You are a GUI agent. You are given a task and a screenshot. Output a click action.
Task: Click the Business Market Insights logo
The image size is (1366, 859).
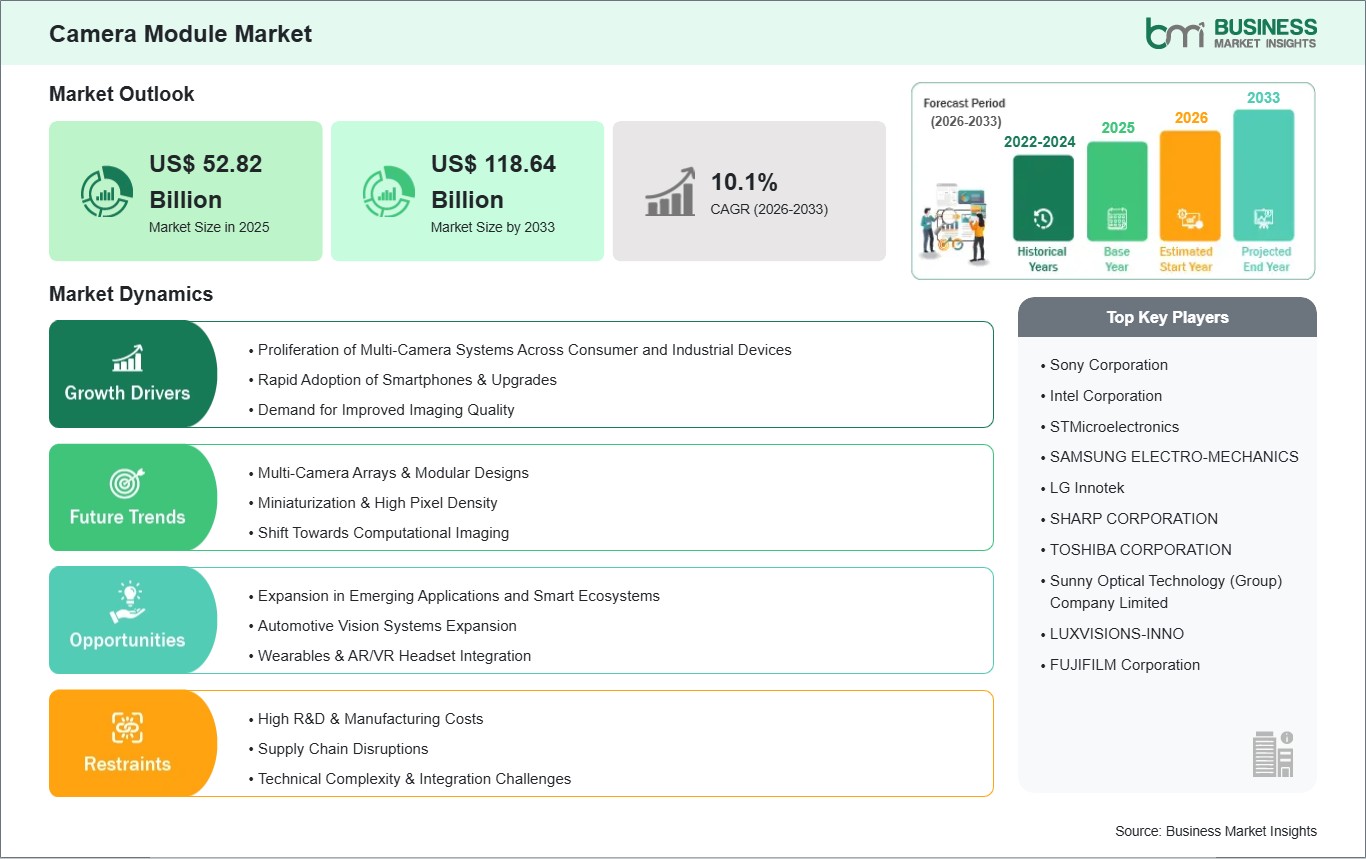pyautogui.click(x=1231, y=33)
